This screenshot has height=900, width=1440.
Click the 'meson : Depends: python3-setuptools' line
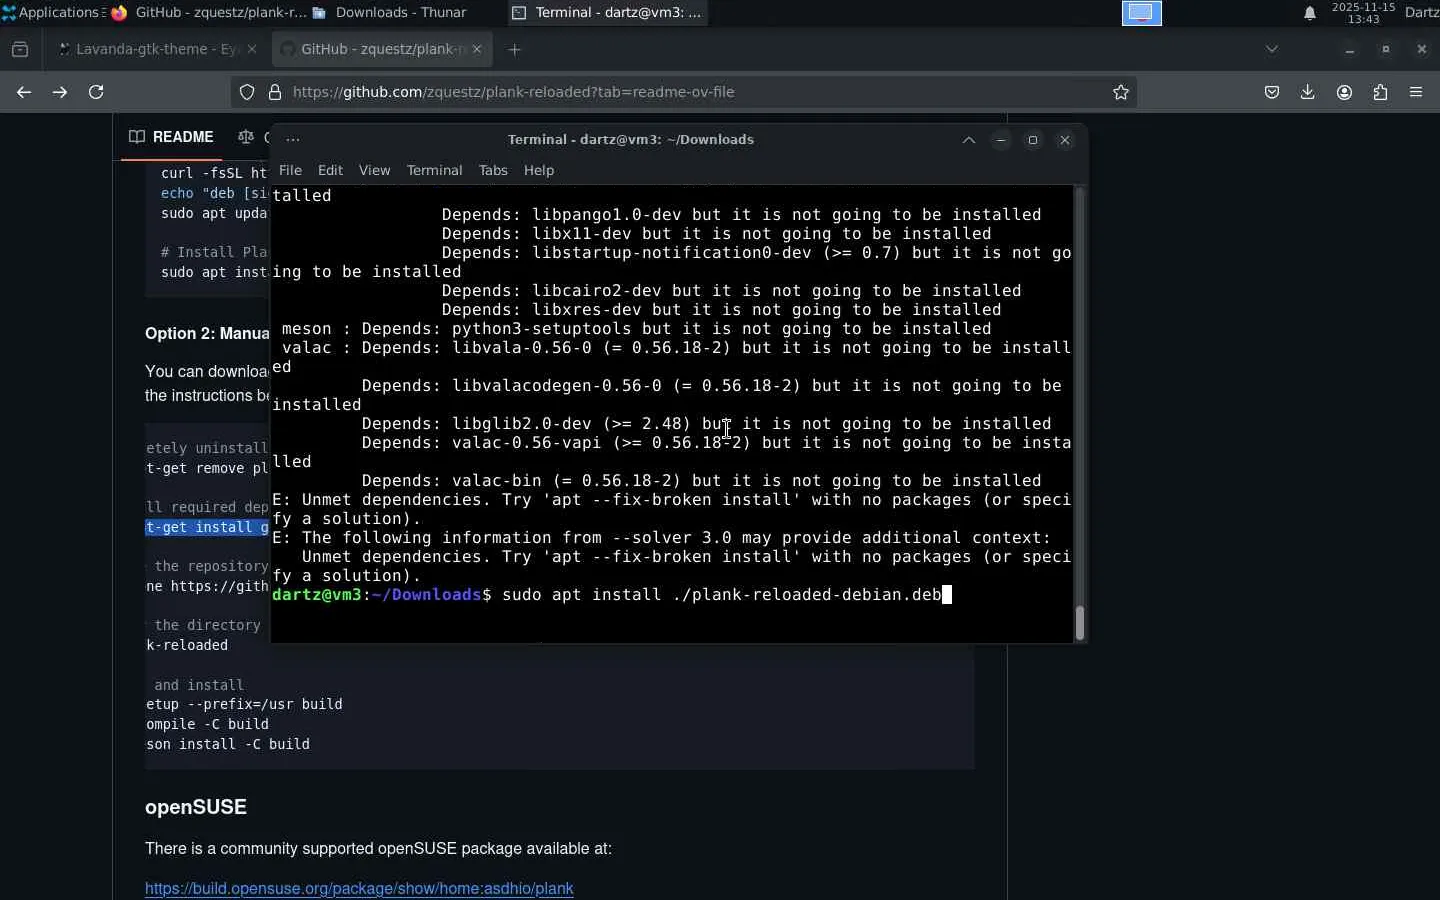coord(637,329)
